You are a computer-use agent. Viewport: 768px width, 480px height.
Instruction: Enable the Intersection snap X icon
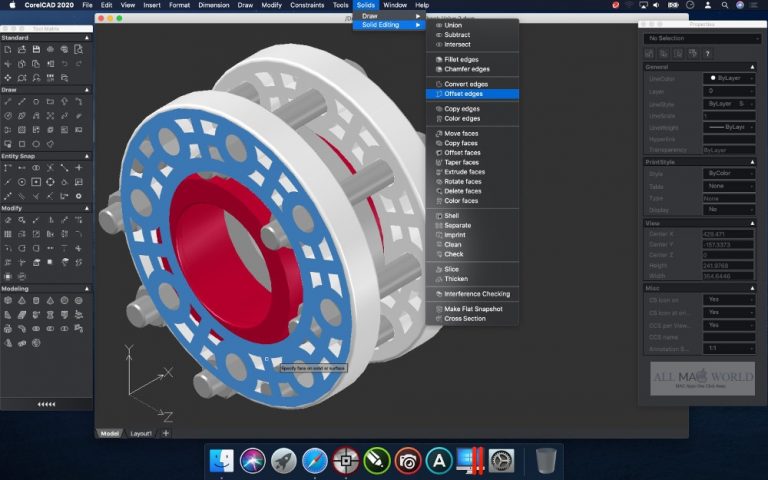click(x=50, y=168)
